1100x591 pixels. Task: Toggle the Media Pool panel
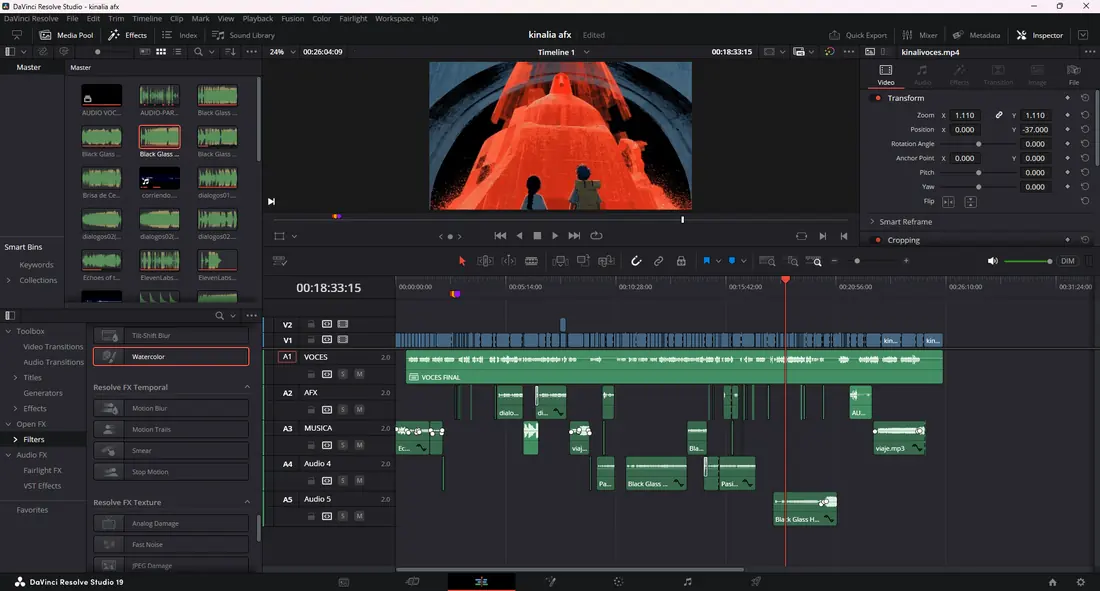tap(67, 35)
